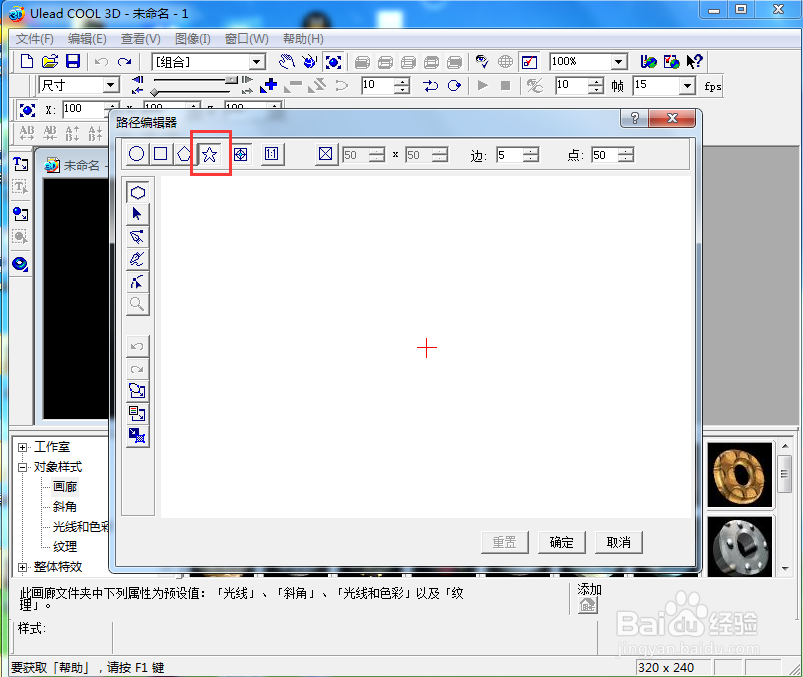This screenshot has width=803, height=677.
Task: Click the ping-pong circular arrow icon
Action: click(x=454, y=86)
